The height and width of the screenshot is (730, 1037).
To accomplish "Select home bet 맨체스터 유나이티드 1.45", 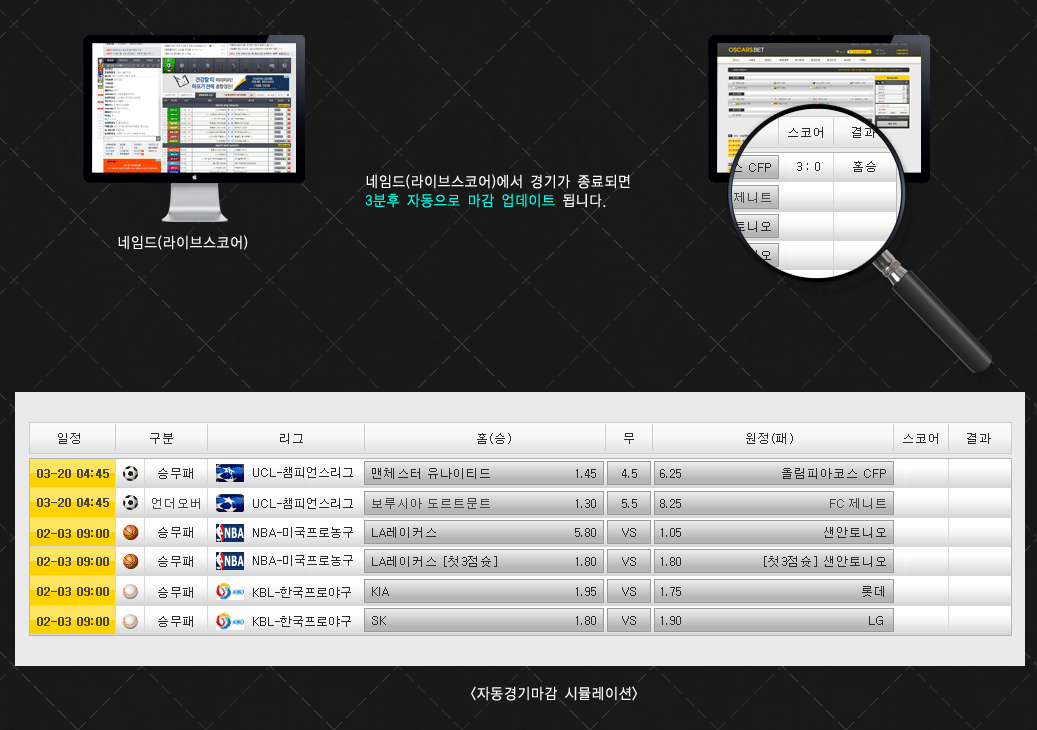I will coord(483,473).
